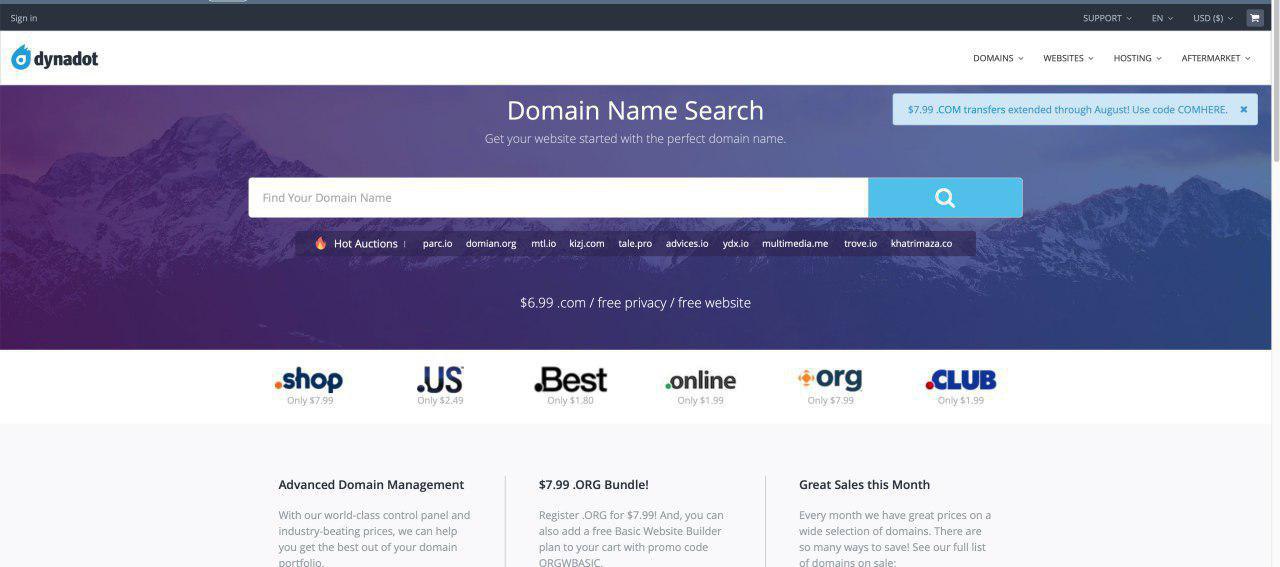Screen dimensions: 1280x567
Task: Dismiss the .COM transfers promo banner
Action: click(1244, 109)
